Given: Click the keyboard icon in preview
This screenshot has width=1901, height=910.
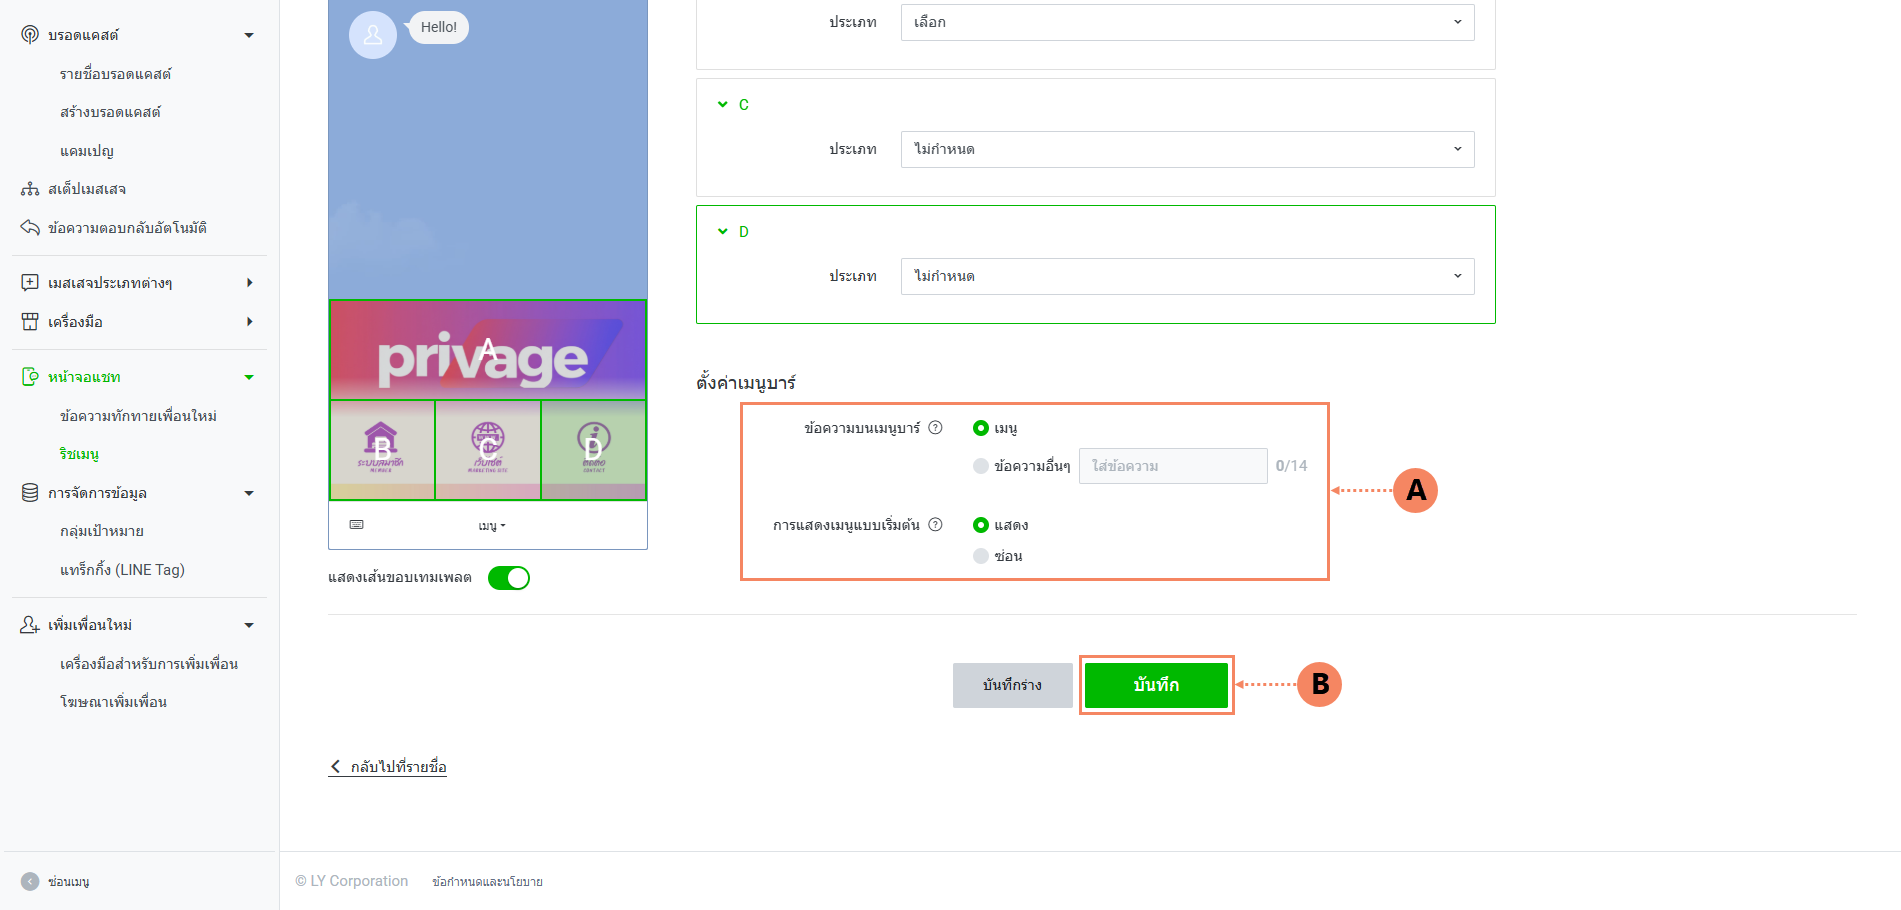Looking at the screenshot, I should [x=356, y=525].
